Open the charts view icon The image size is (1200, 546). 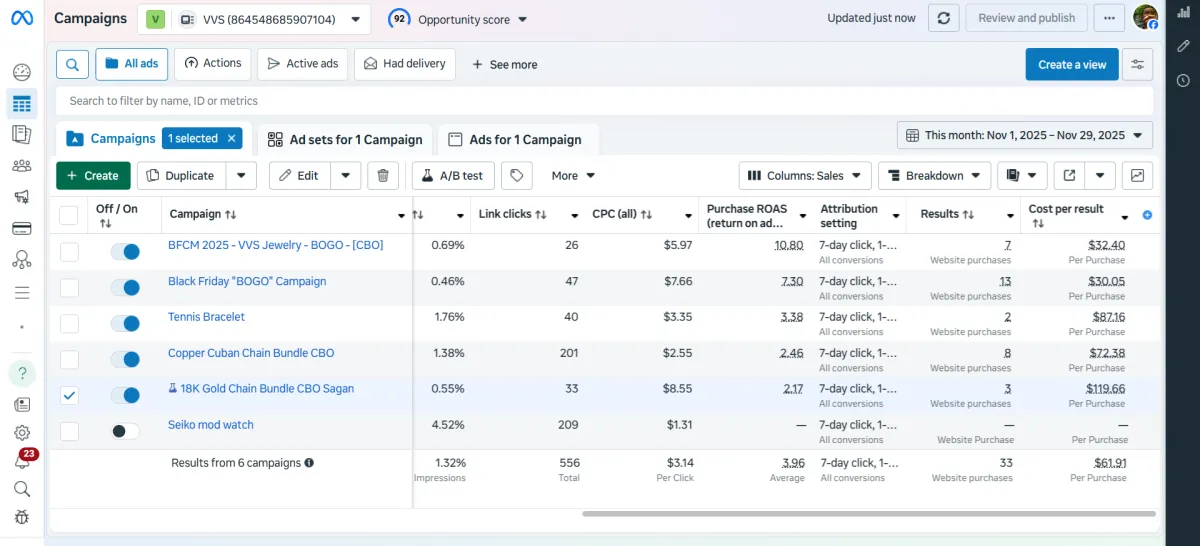click(x=1137, y=175)
